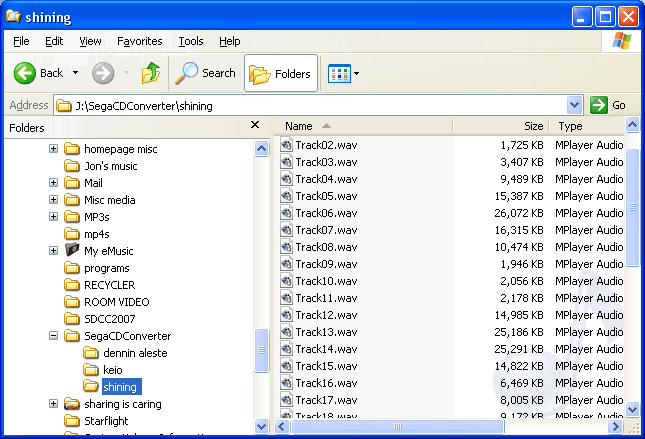The image size is (645, 439).
Task: Open the Tools menu
Action: click(x=190, y=41)
